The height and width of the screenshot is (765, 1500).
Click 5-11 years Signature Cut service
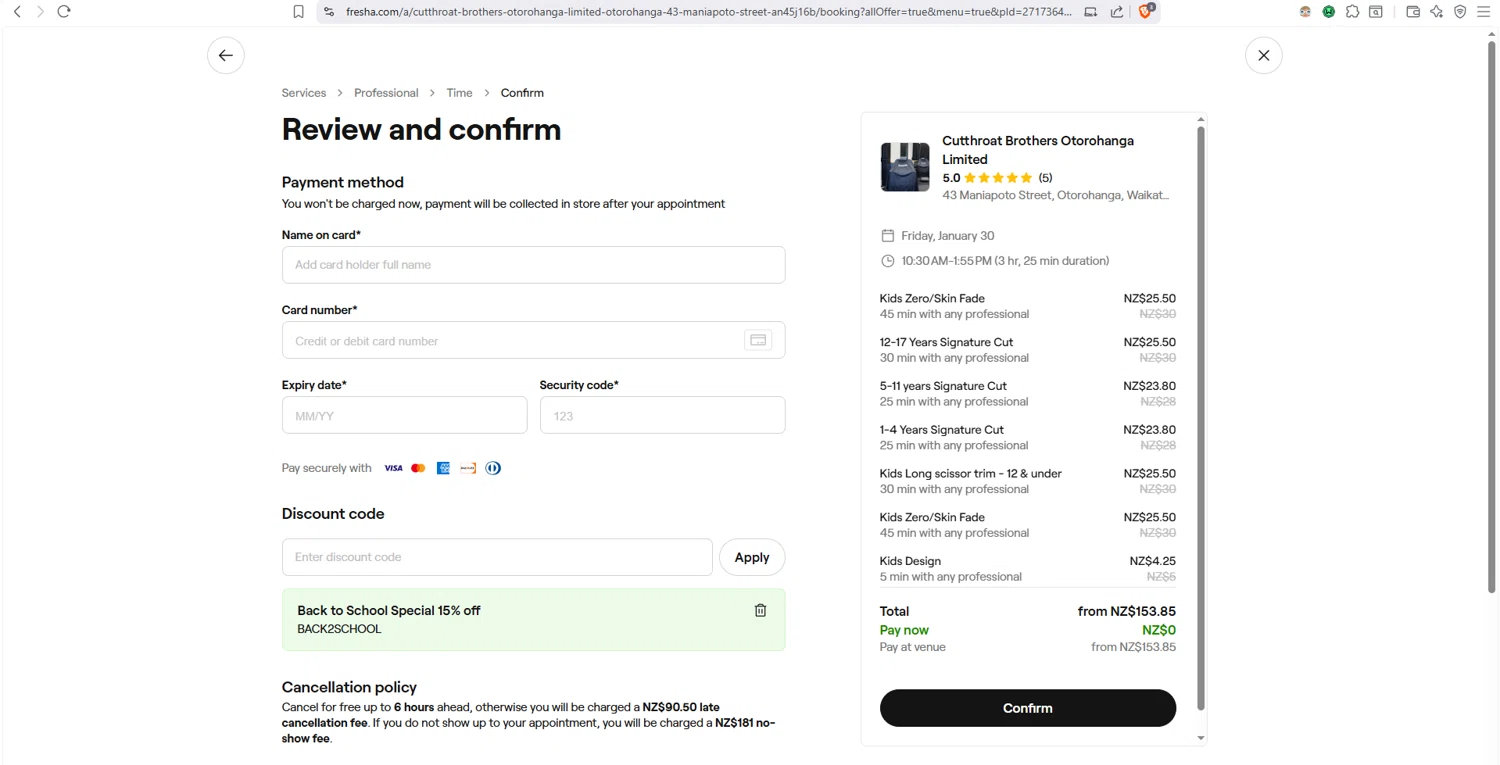(x=1027, y=394)
